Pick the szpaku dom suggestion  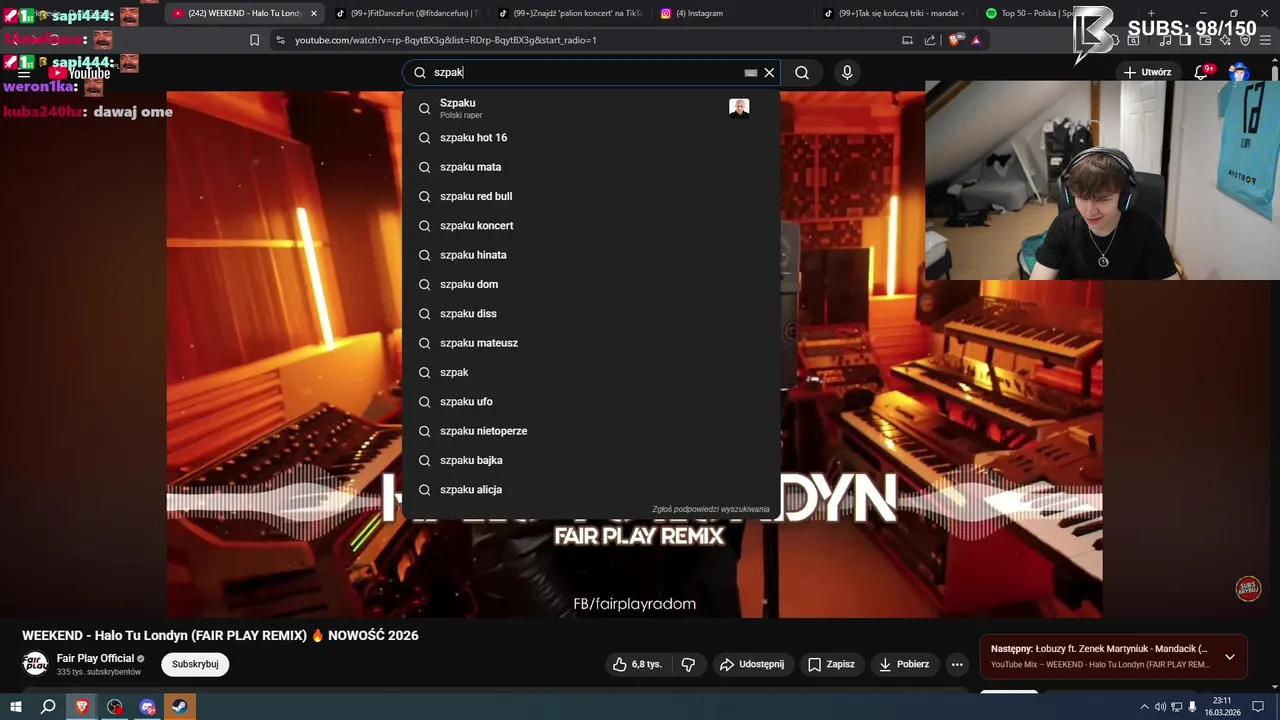591,284
